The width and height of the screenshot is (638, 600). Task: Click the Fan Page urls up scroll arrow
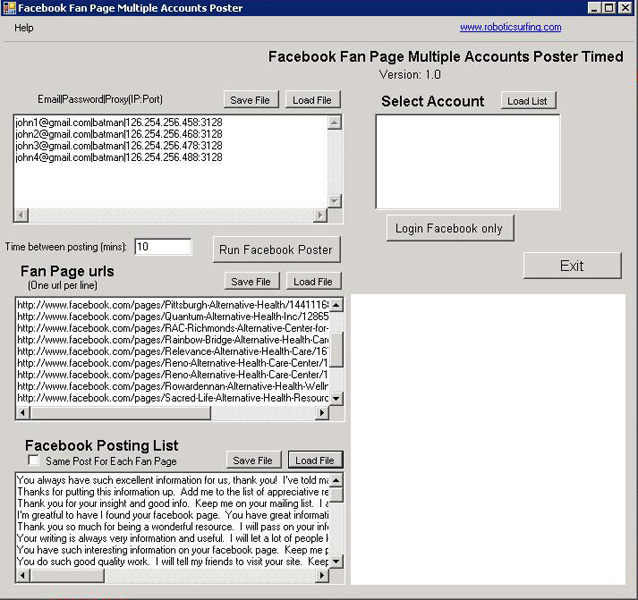336,305
